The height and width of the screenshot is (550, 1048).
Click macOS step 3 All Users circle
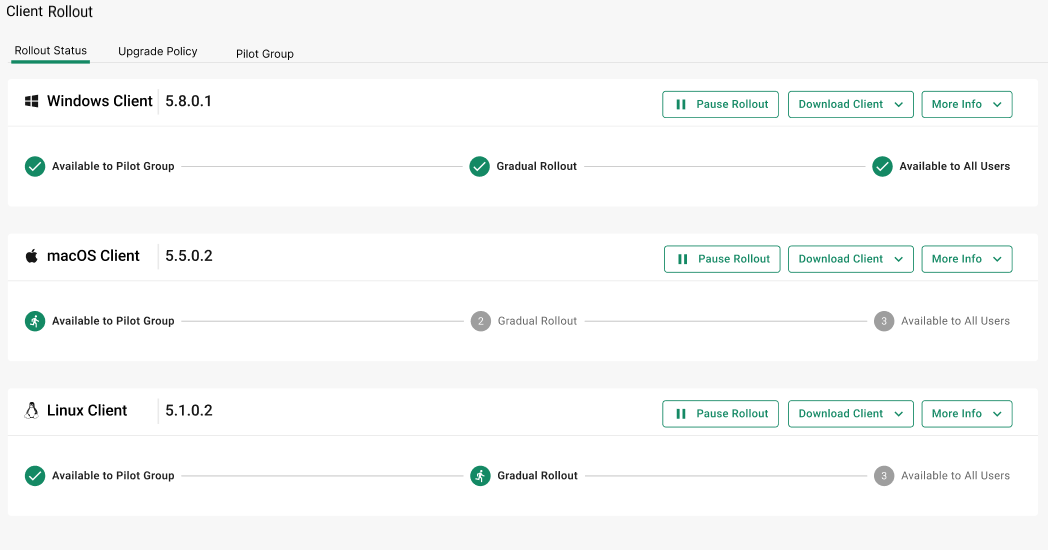[883, 321]
